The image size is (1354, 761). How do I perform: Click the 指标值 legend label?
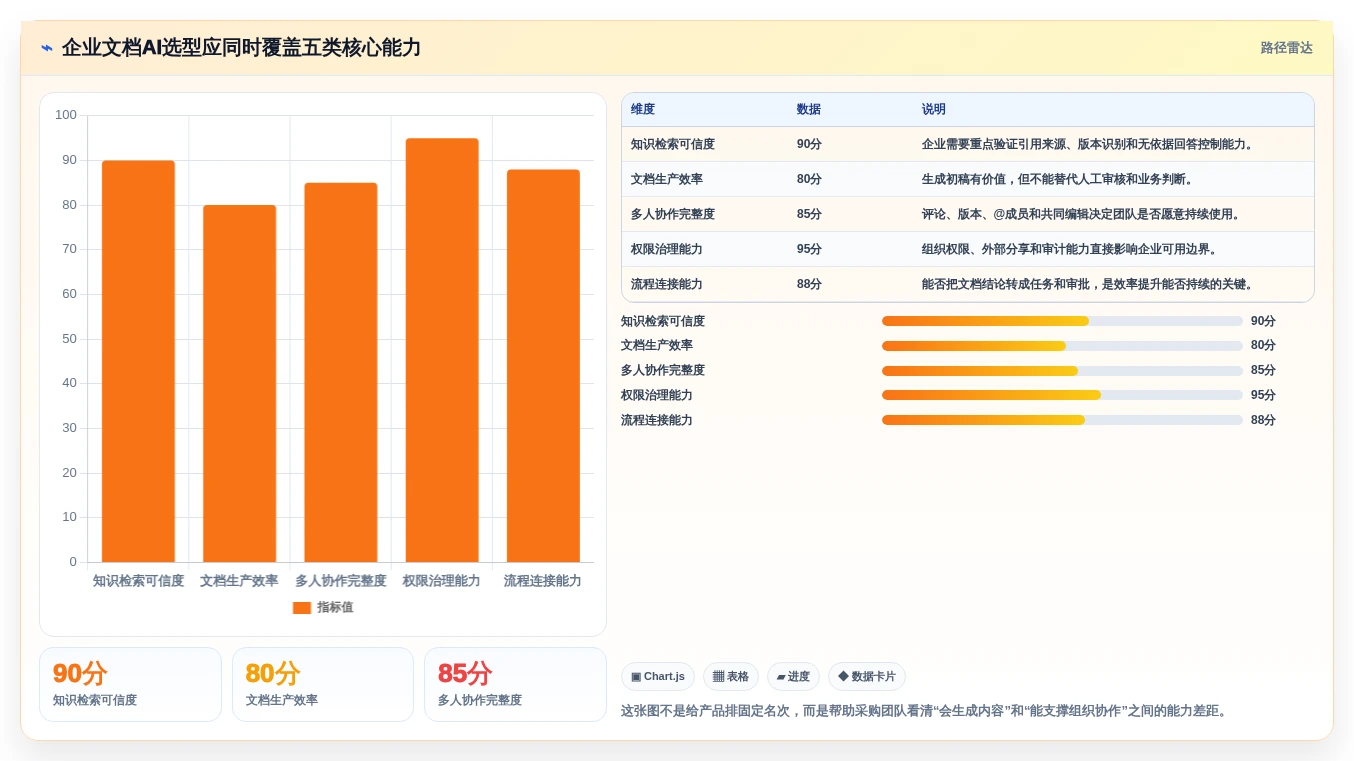point(335,608)
